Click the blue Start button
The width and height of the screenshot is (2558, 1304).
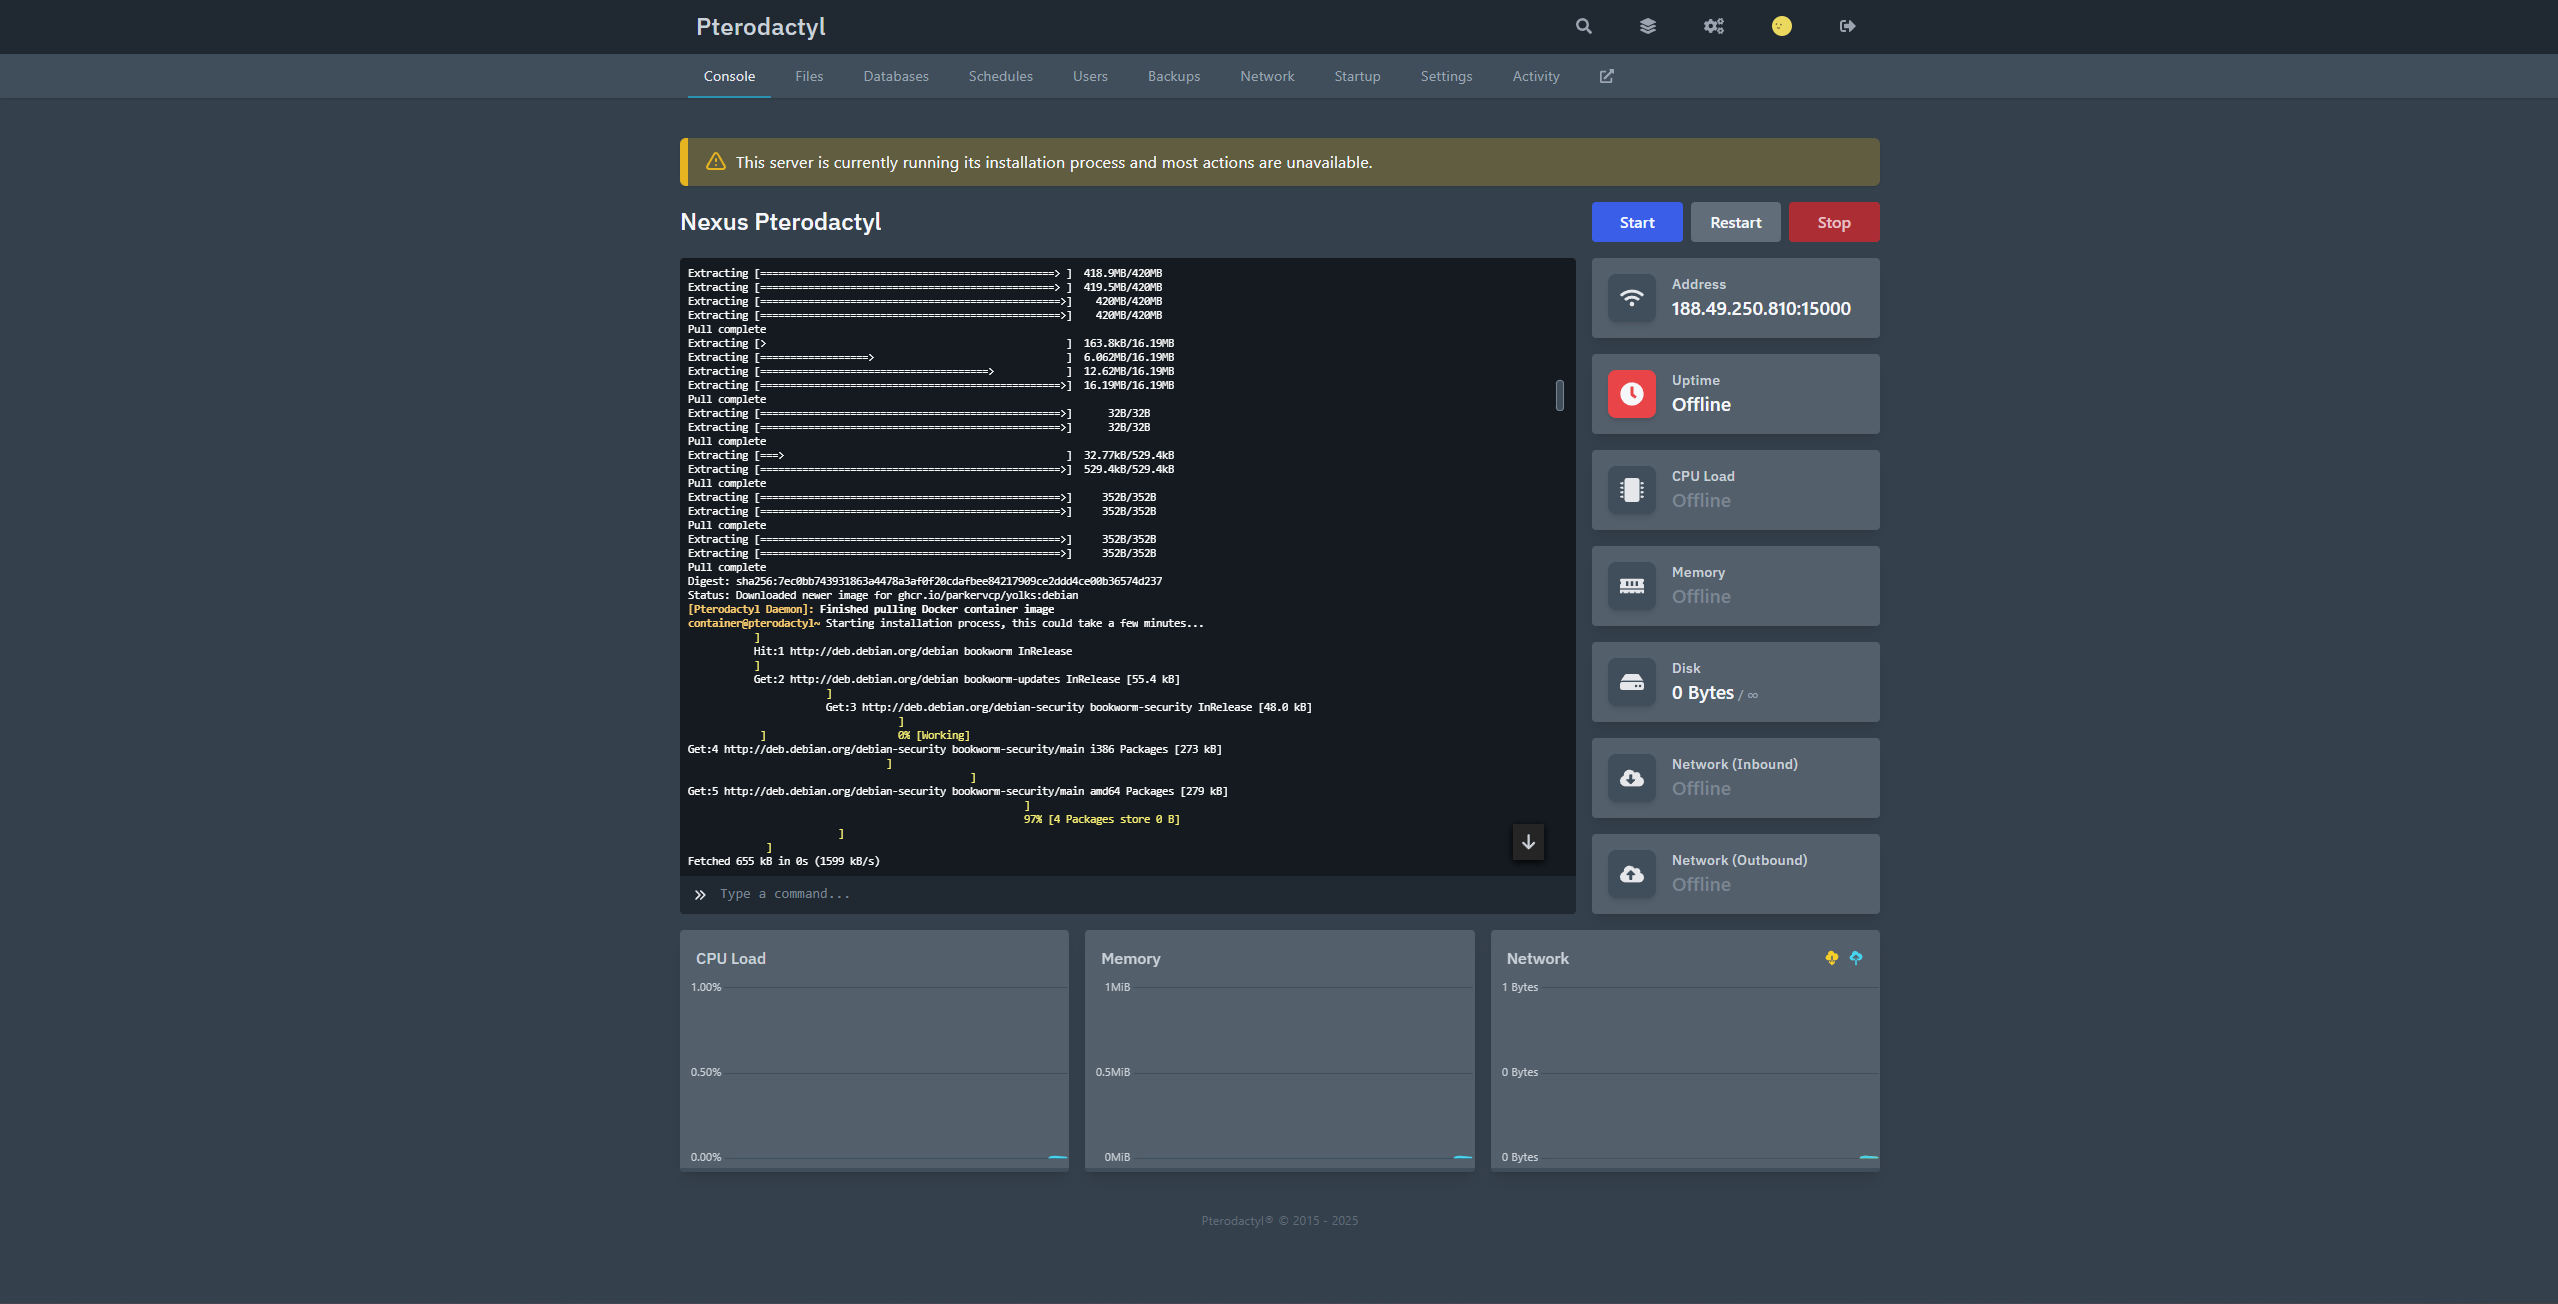[1637, 222]
